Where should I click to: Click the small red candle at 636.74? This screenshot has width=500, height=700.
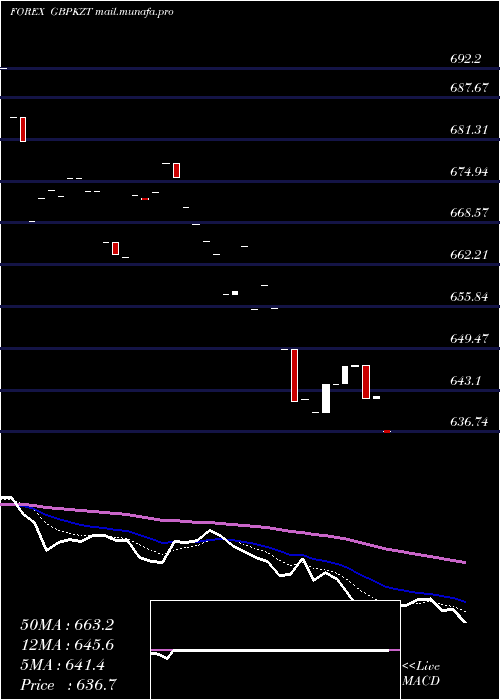coord(387,431)
